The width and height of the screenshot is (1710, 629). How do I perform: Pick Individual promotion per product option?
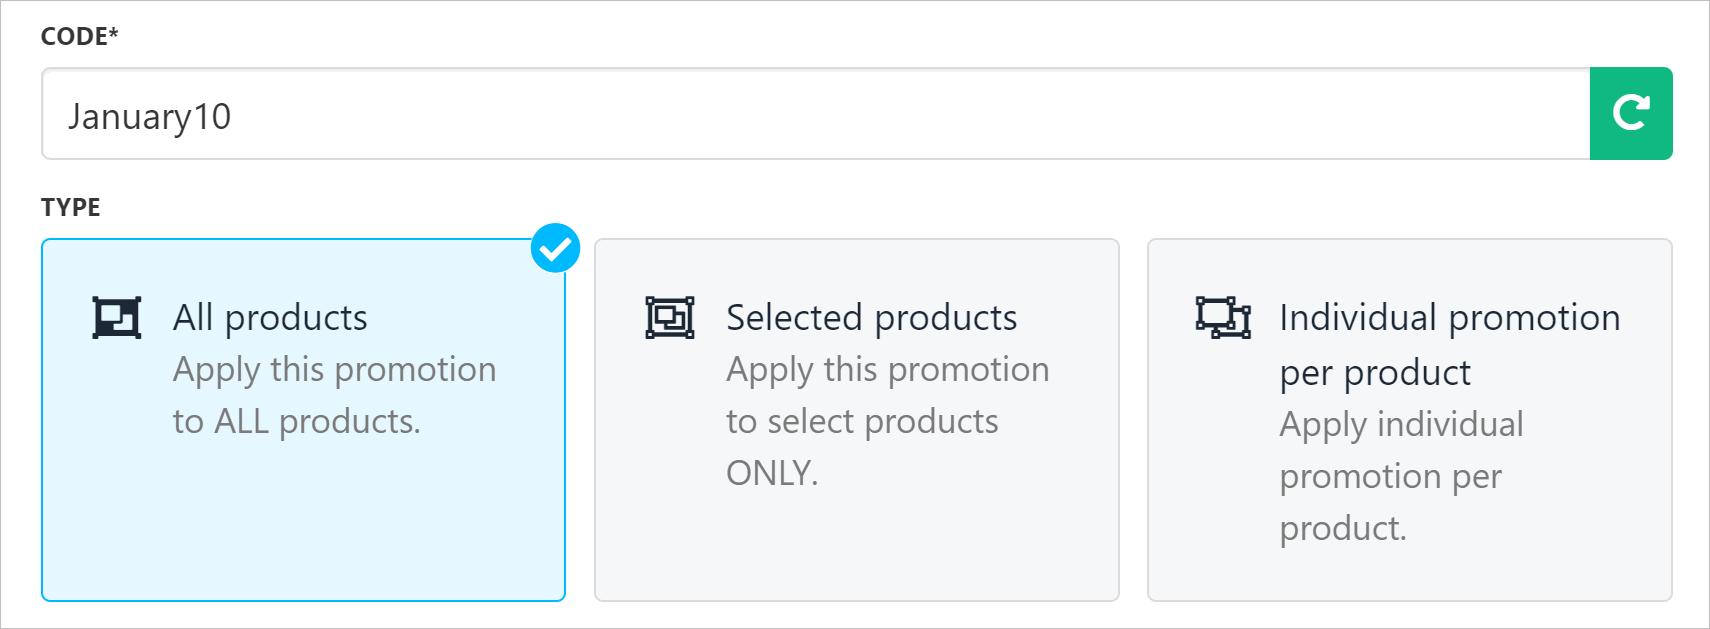click(1410, 420)
